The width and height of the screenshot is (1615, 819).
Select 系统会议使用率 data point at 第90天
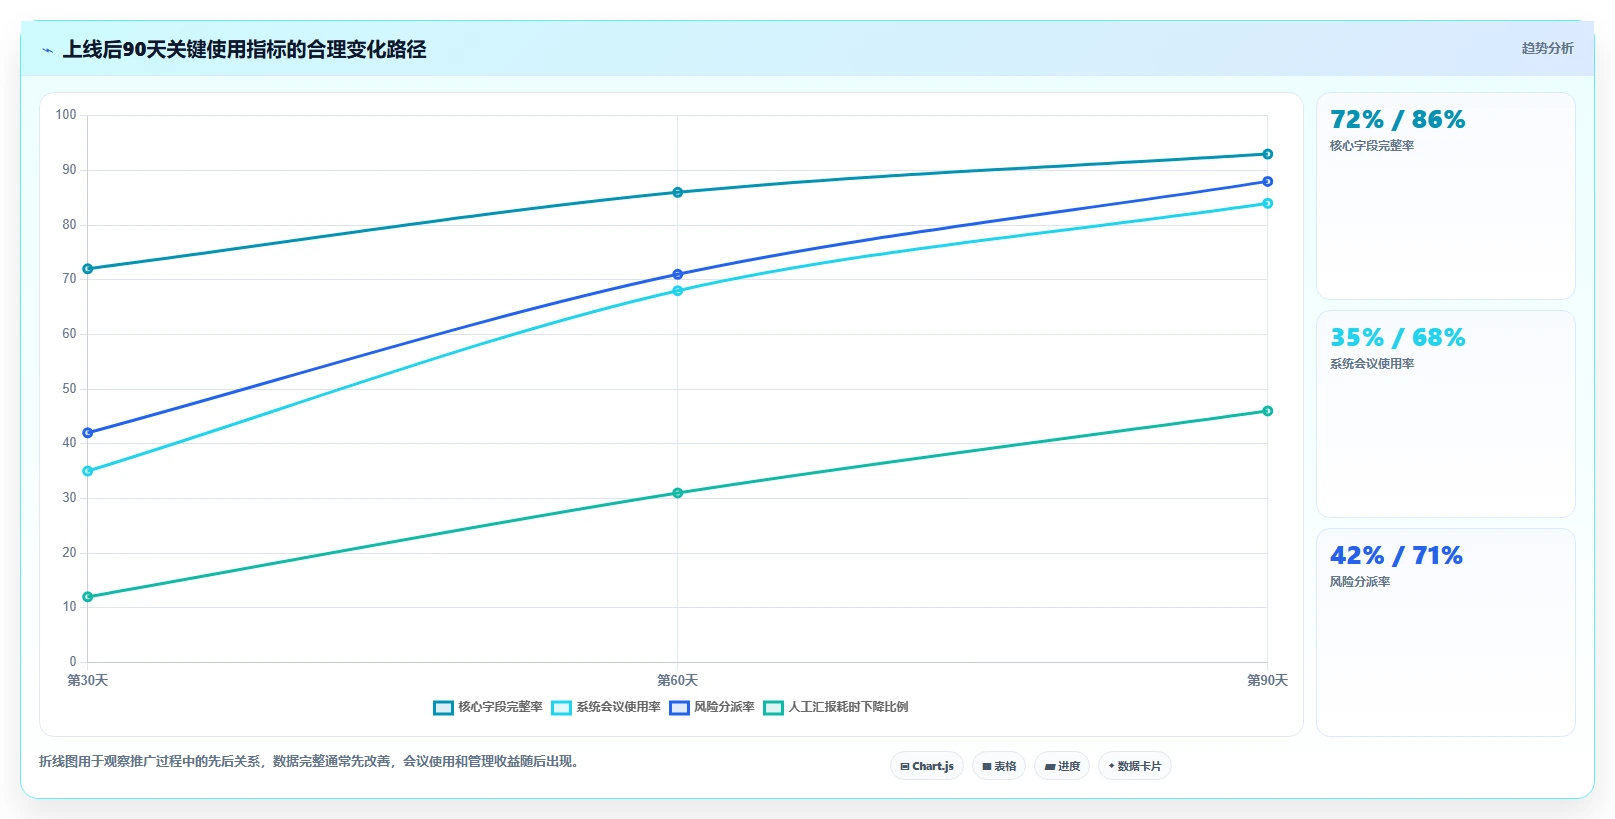click(1268, 203)
